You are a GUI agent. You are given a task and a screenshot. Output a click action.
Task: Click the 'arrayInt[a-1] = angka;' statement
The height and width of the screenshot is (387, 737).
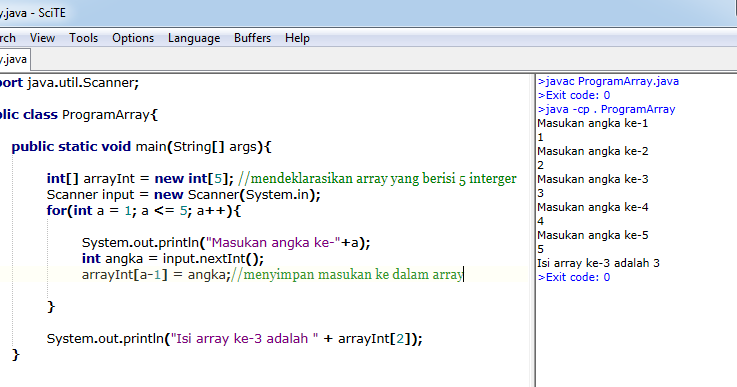pos(156,275)
